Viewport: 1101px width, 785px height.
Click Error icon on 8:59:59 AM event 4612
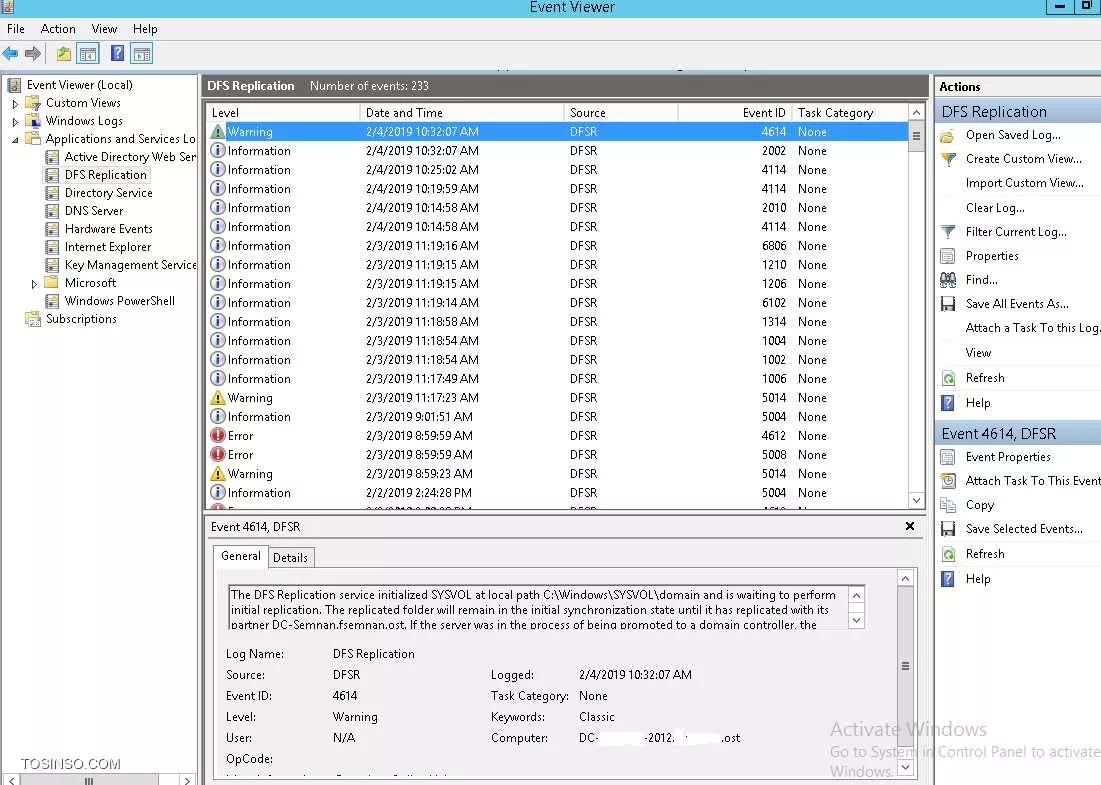pos(218,435)
